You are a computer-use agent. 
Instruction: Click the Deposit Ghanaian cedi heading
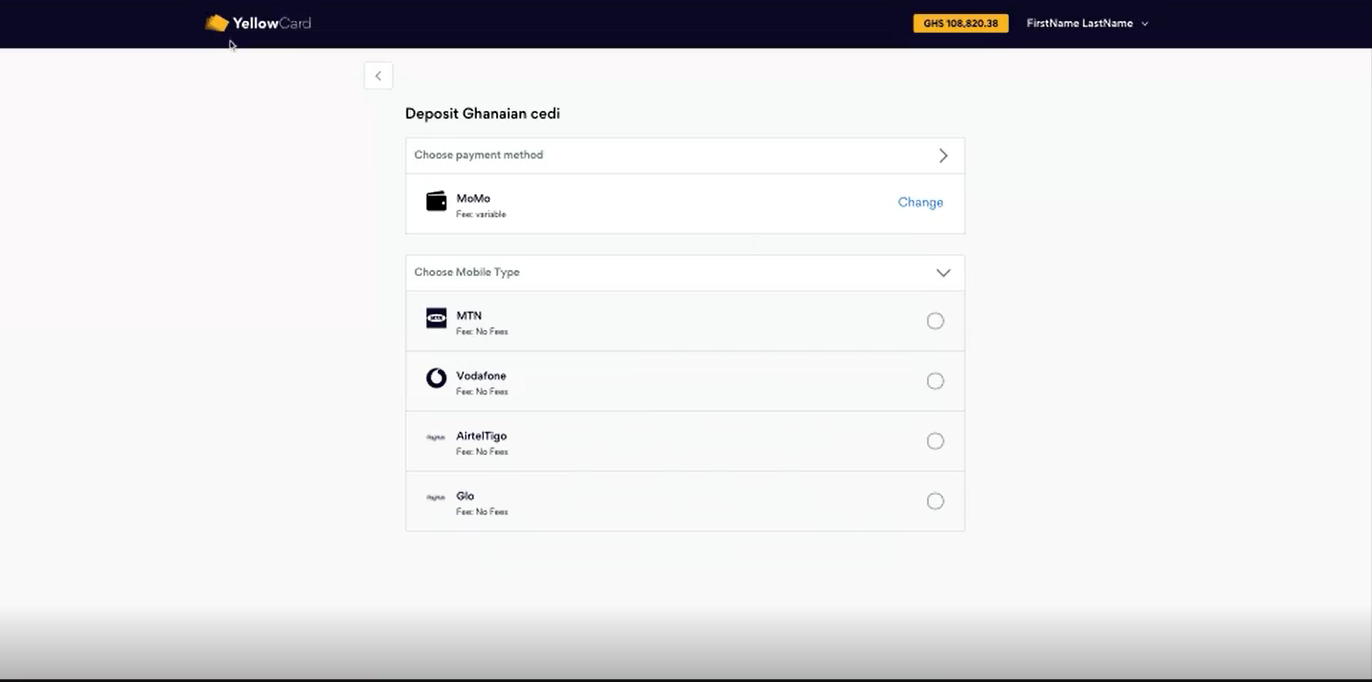(x=482, y=114)
